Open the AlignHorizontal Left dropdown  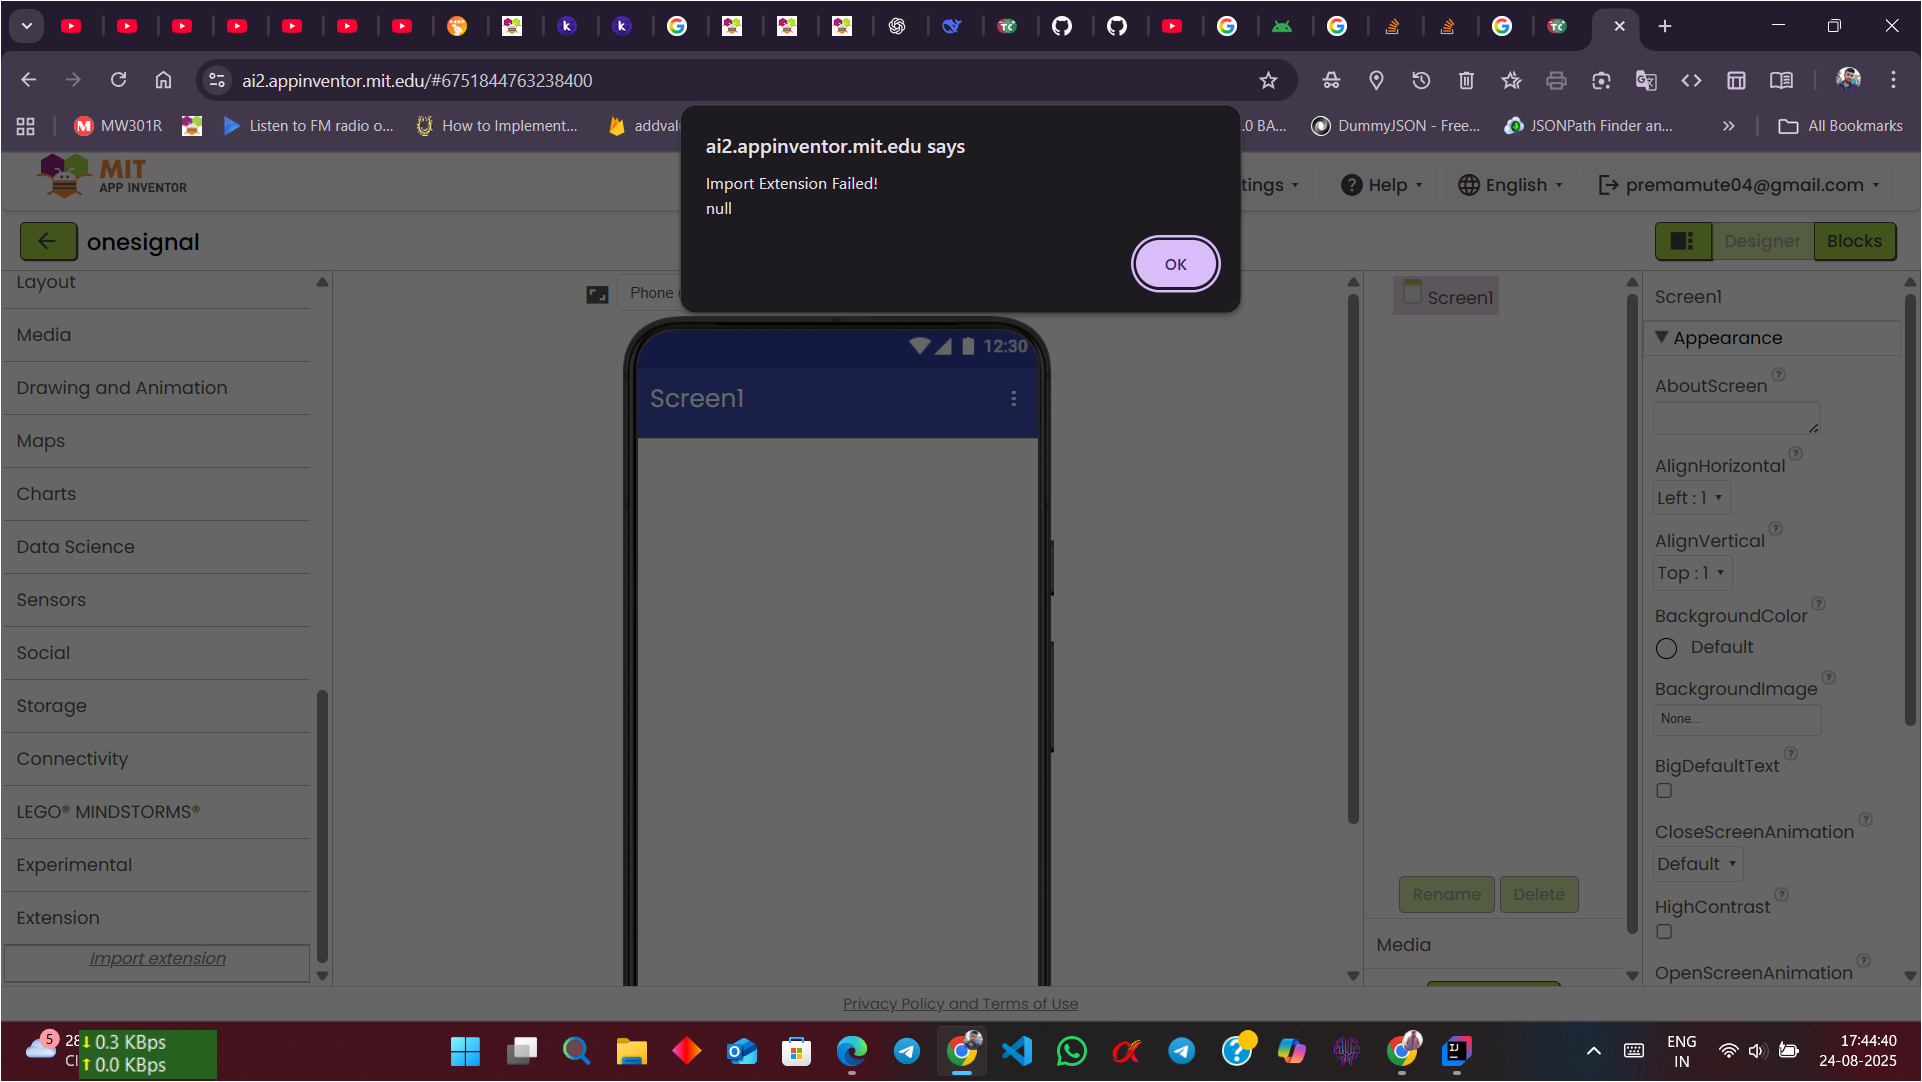click(x=1690, y=498)
